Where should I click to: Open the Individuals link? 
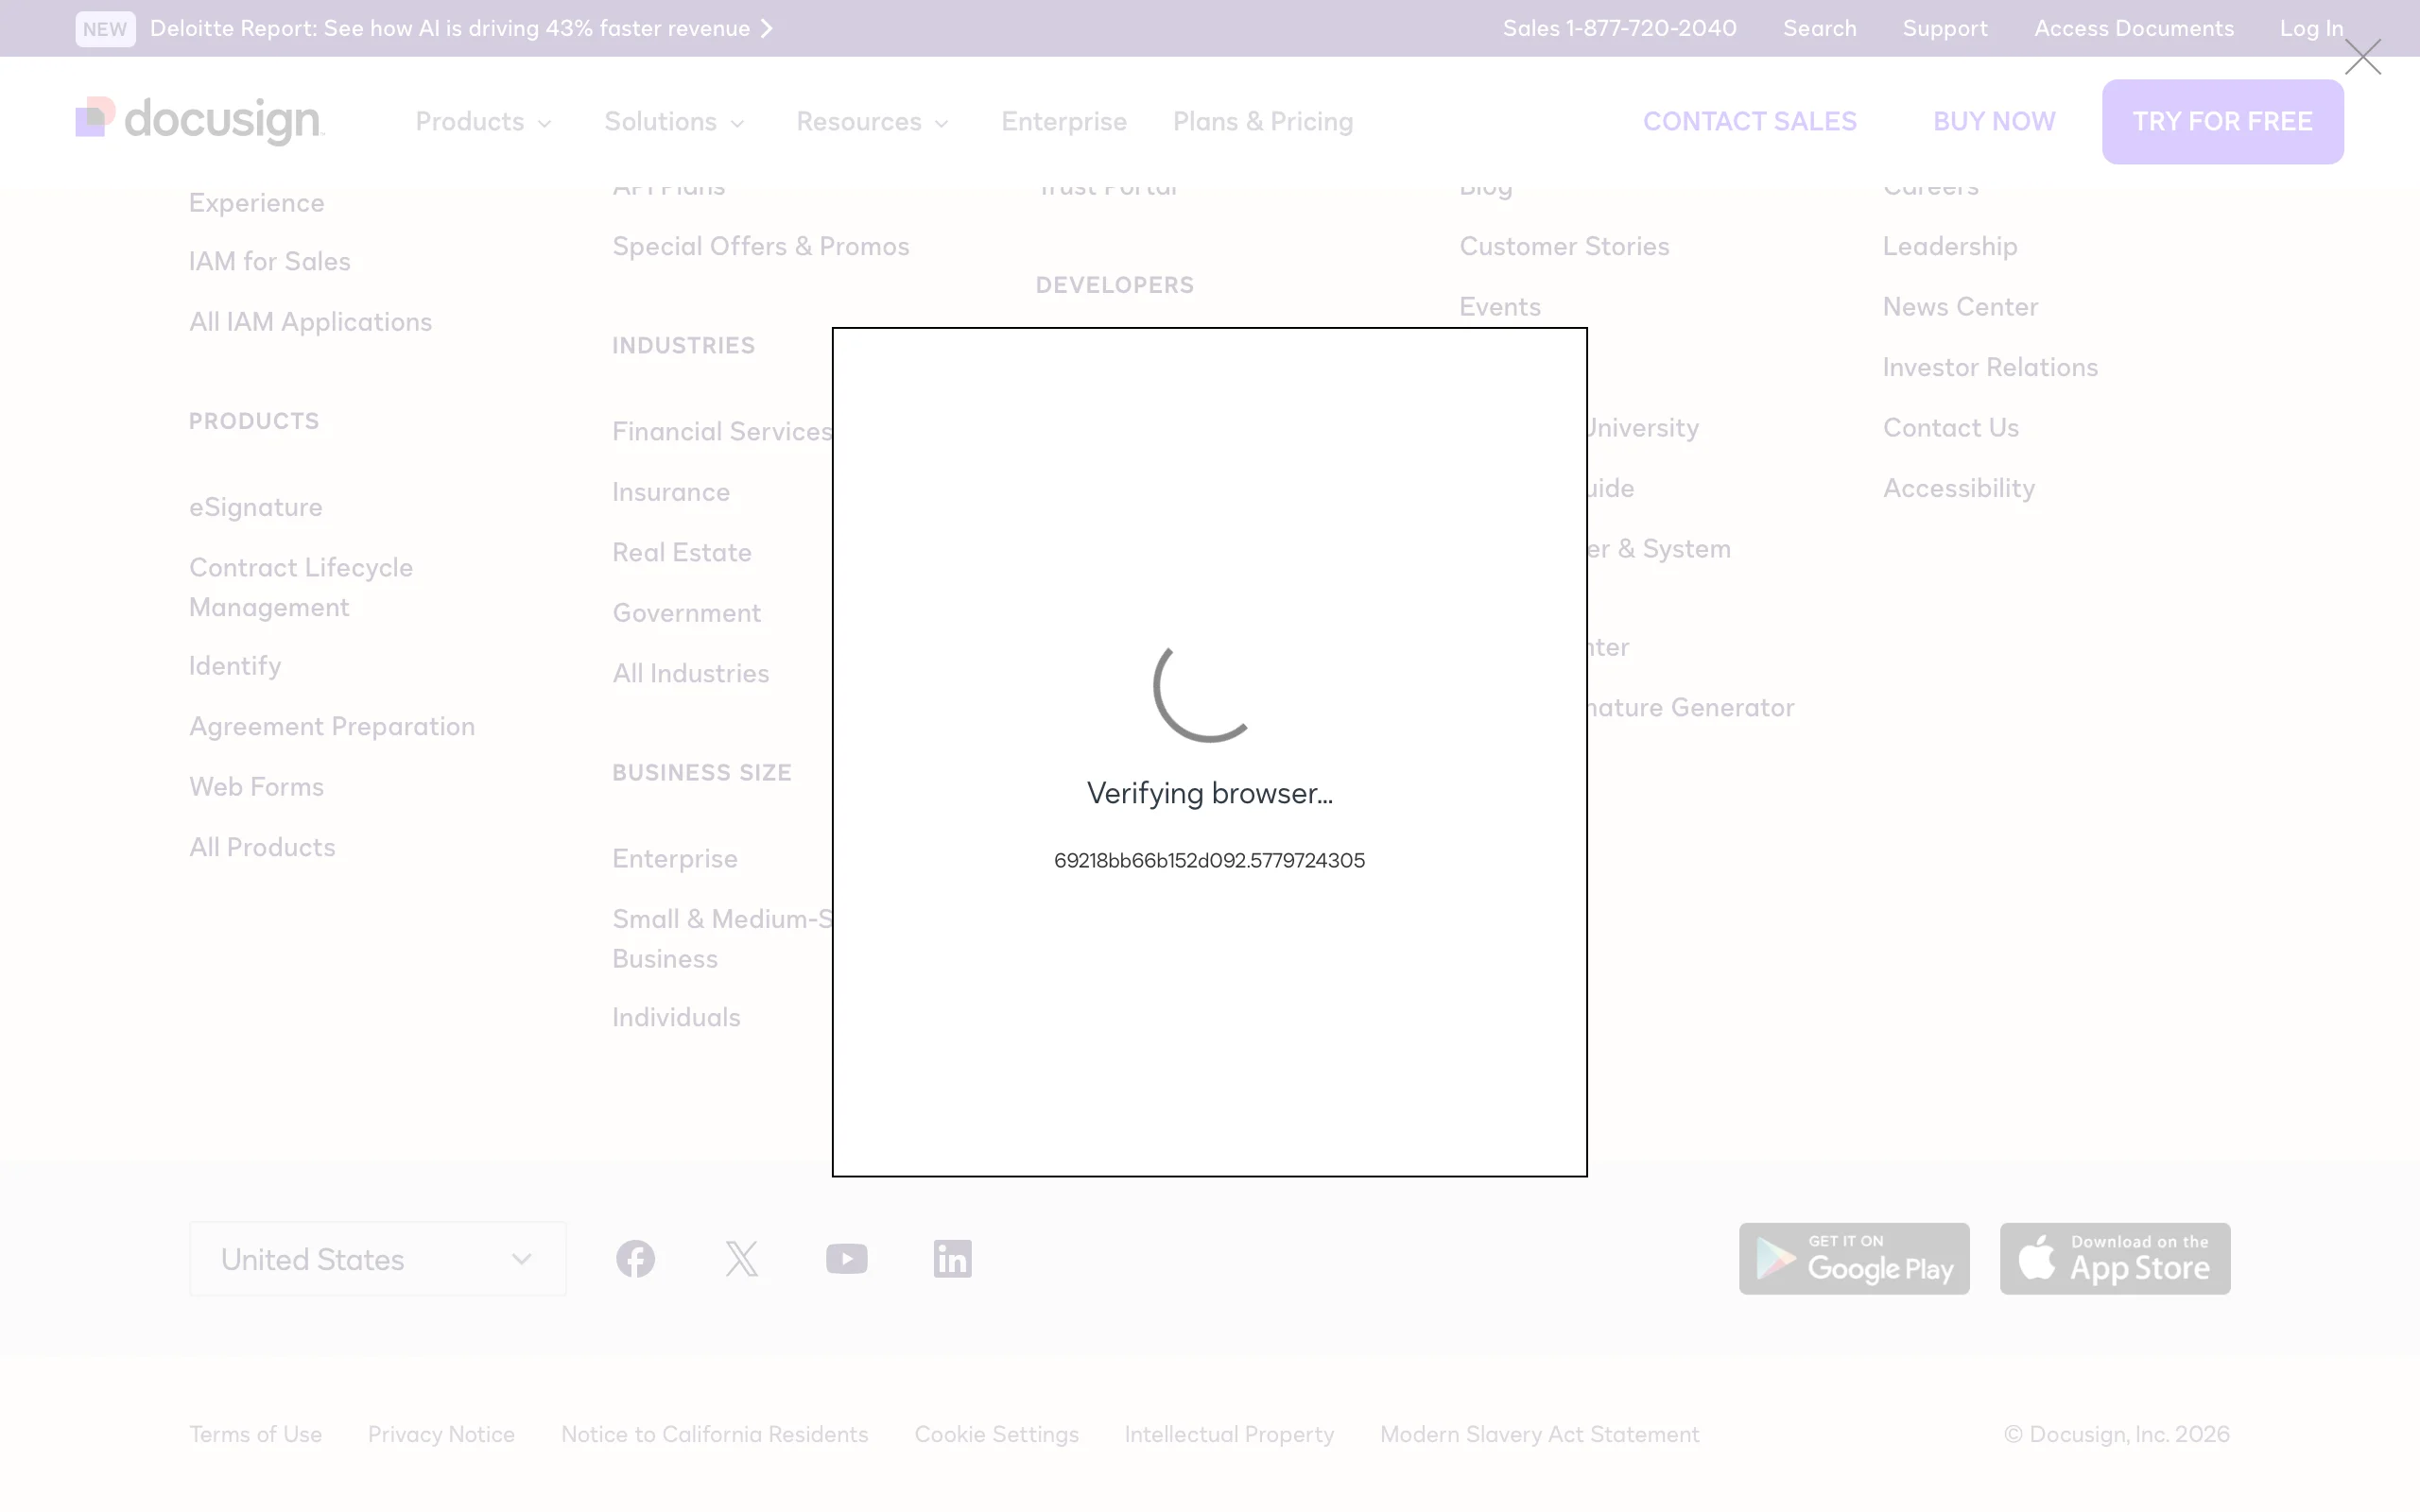(x=676, y=1017)
